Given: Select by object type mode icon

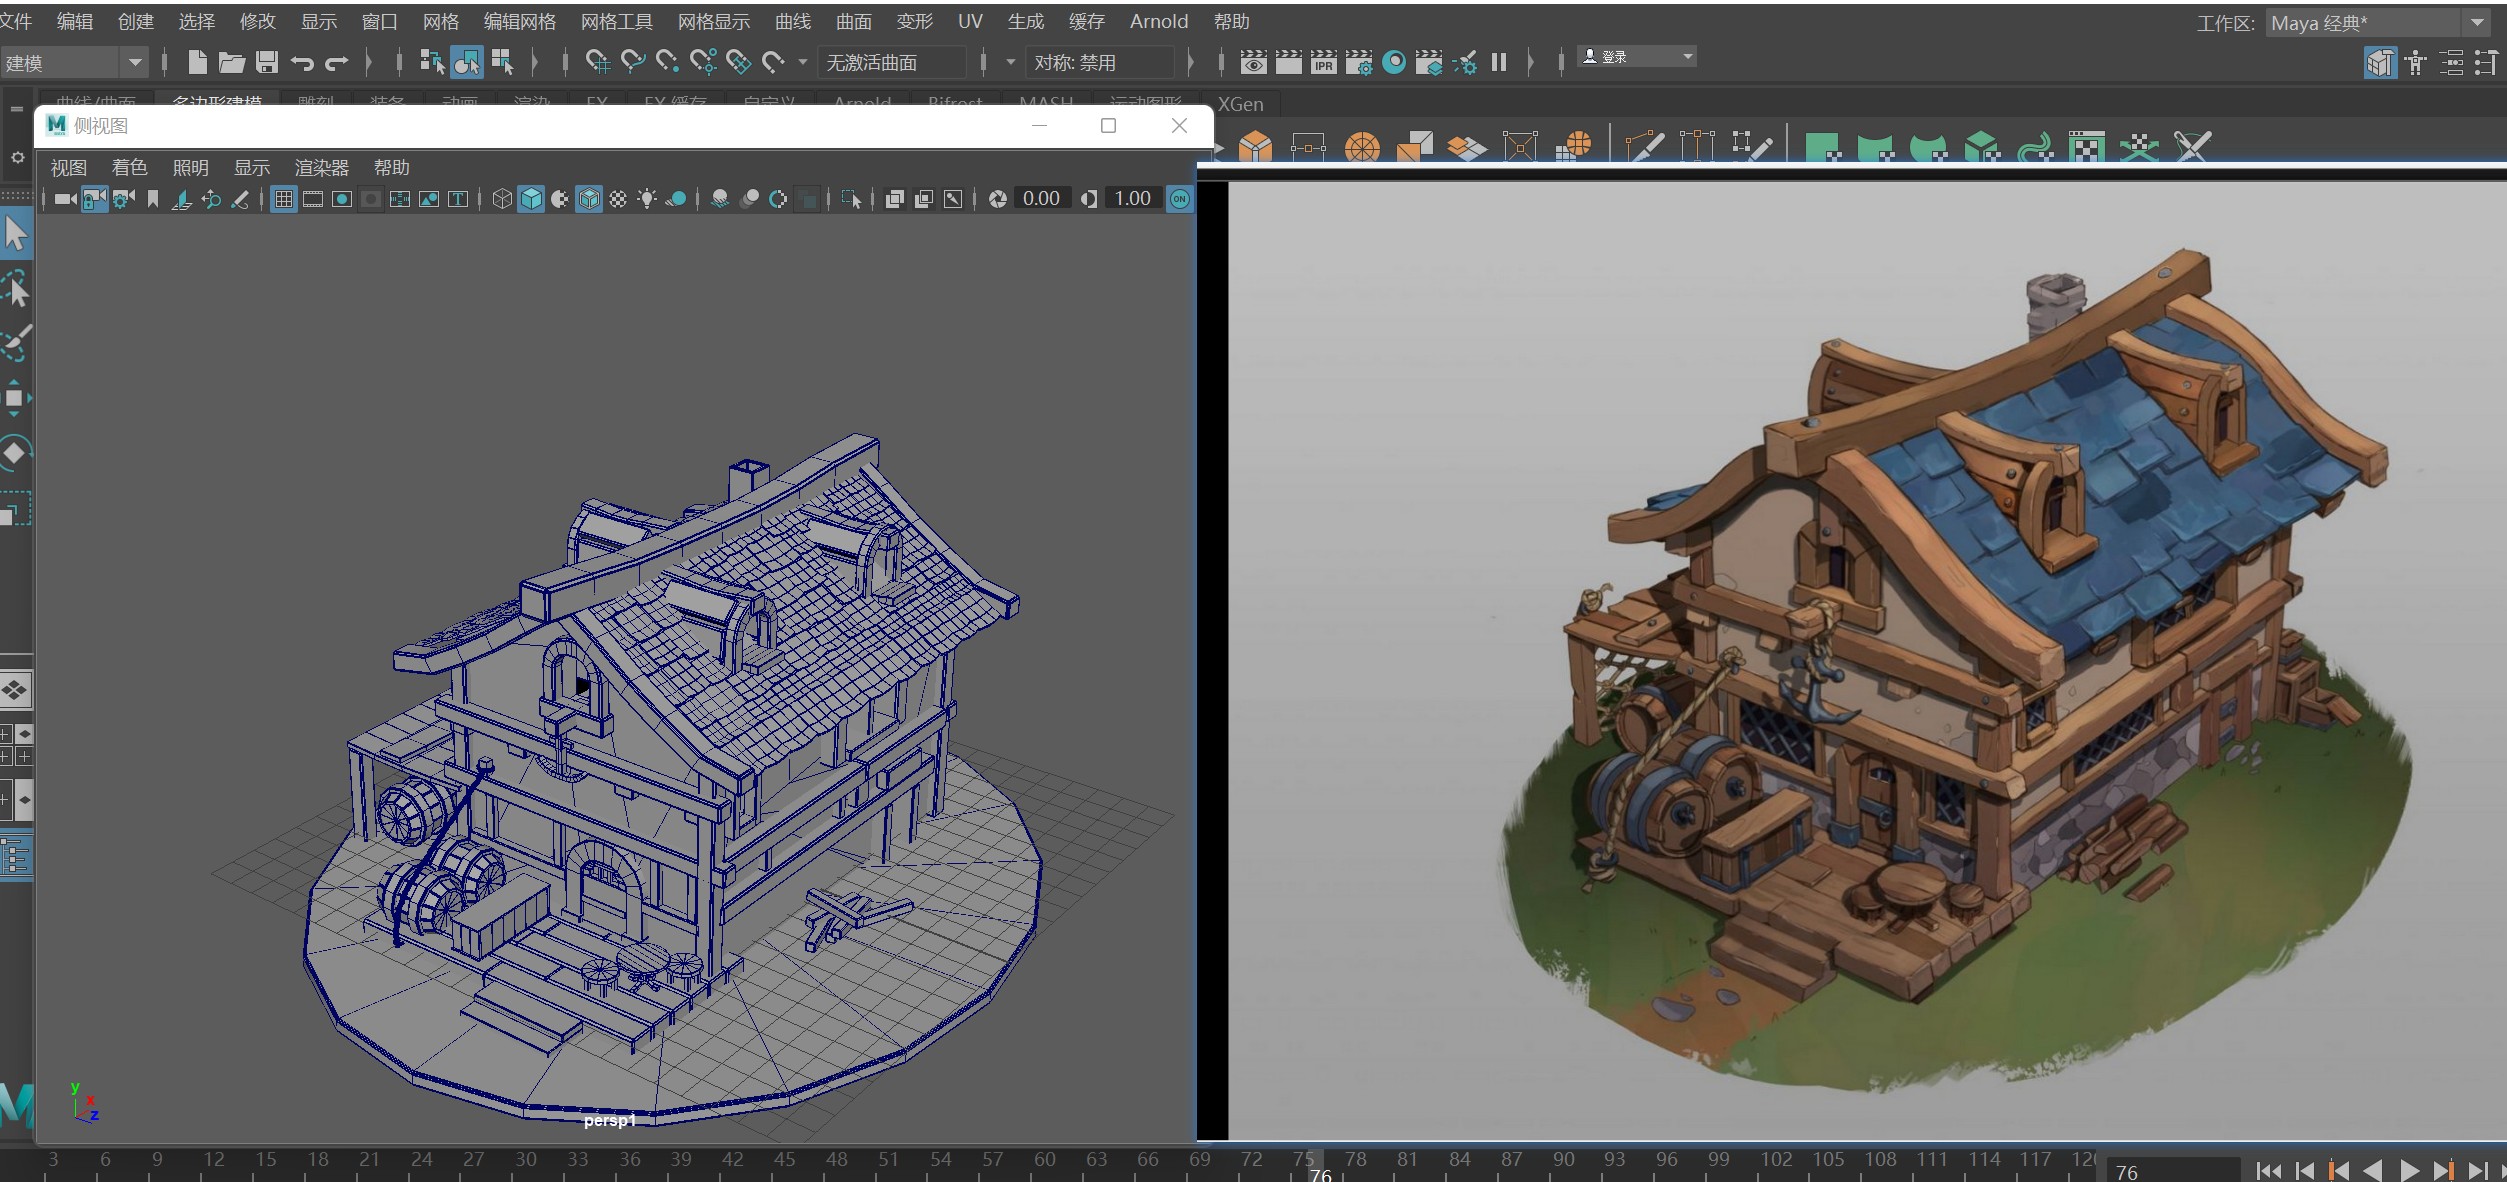Looking at the screenshot, I should 467,62.
